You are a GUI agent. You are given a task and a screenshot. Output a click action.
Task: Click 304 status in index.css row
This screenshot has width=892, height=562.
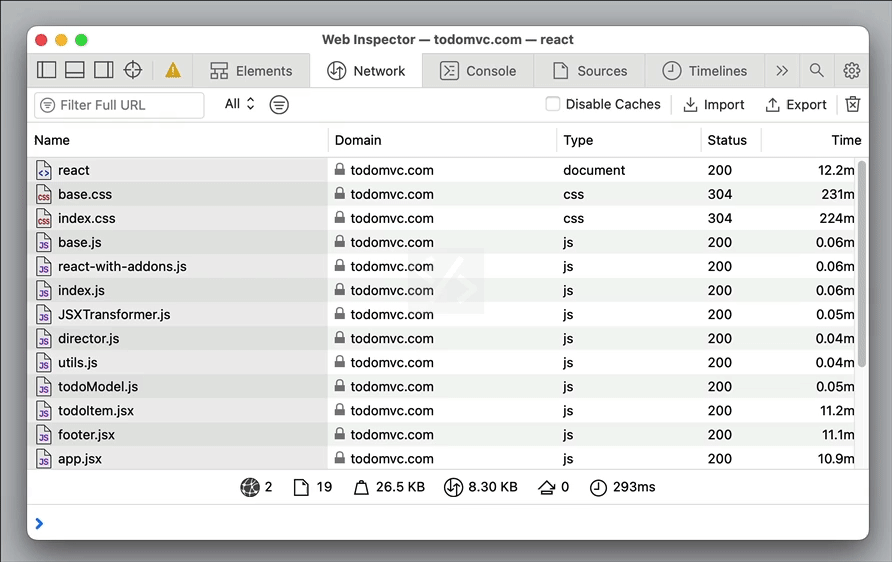pos(720,218)
